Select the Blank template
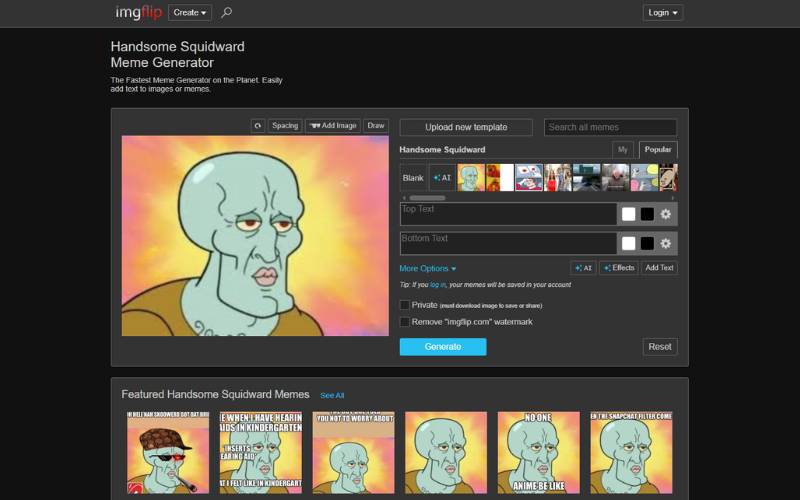Image resolution: width=800 pixels, height=500 pixels. tap(413, 178)
